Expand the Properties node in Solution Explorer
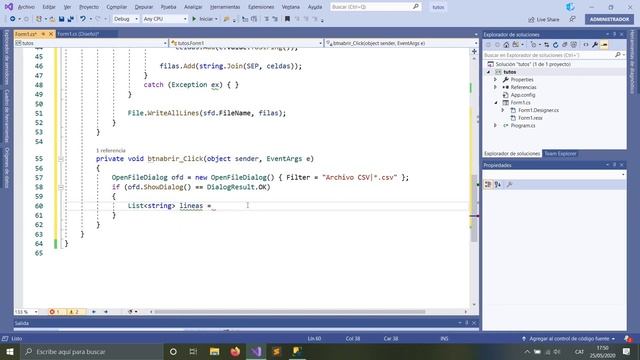640x360 pixels. [496, 80]
